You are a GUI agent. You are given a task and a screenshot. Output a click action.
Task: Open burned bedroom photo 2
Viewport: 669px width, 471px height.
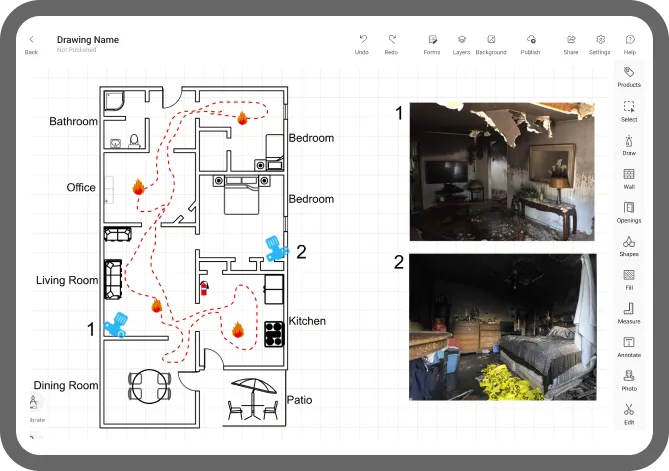[503, 327]
